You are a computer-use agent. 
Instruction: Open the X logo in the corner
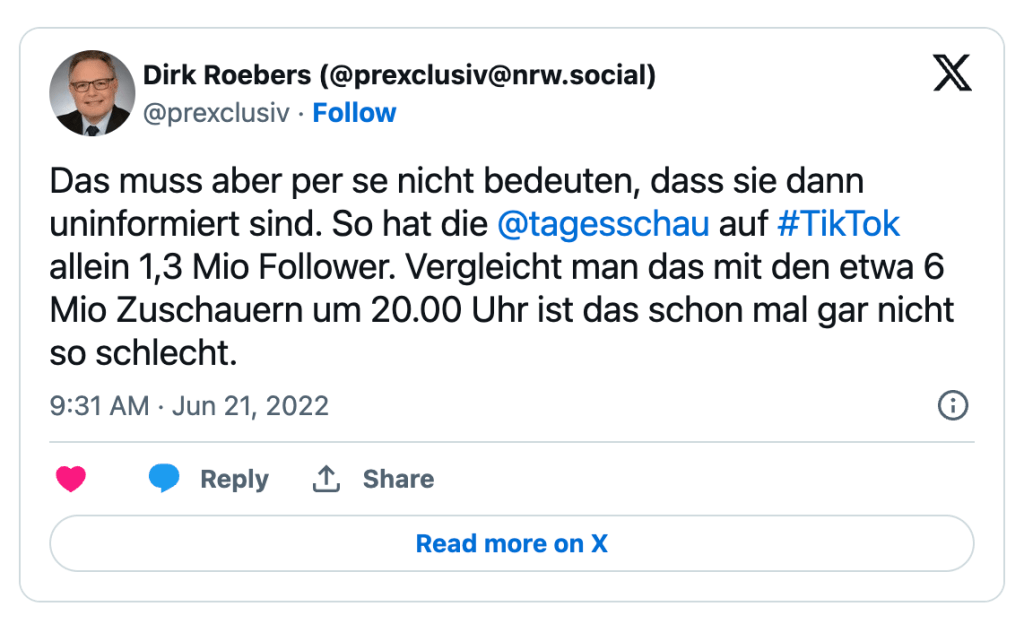tap(952, 74)
